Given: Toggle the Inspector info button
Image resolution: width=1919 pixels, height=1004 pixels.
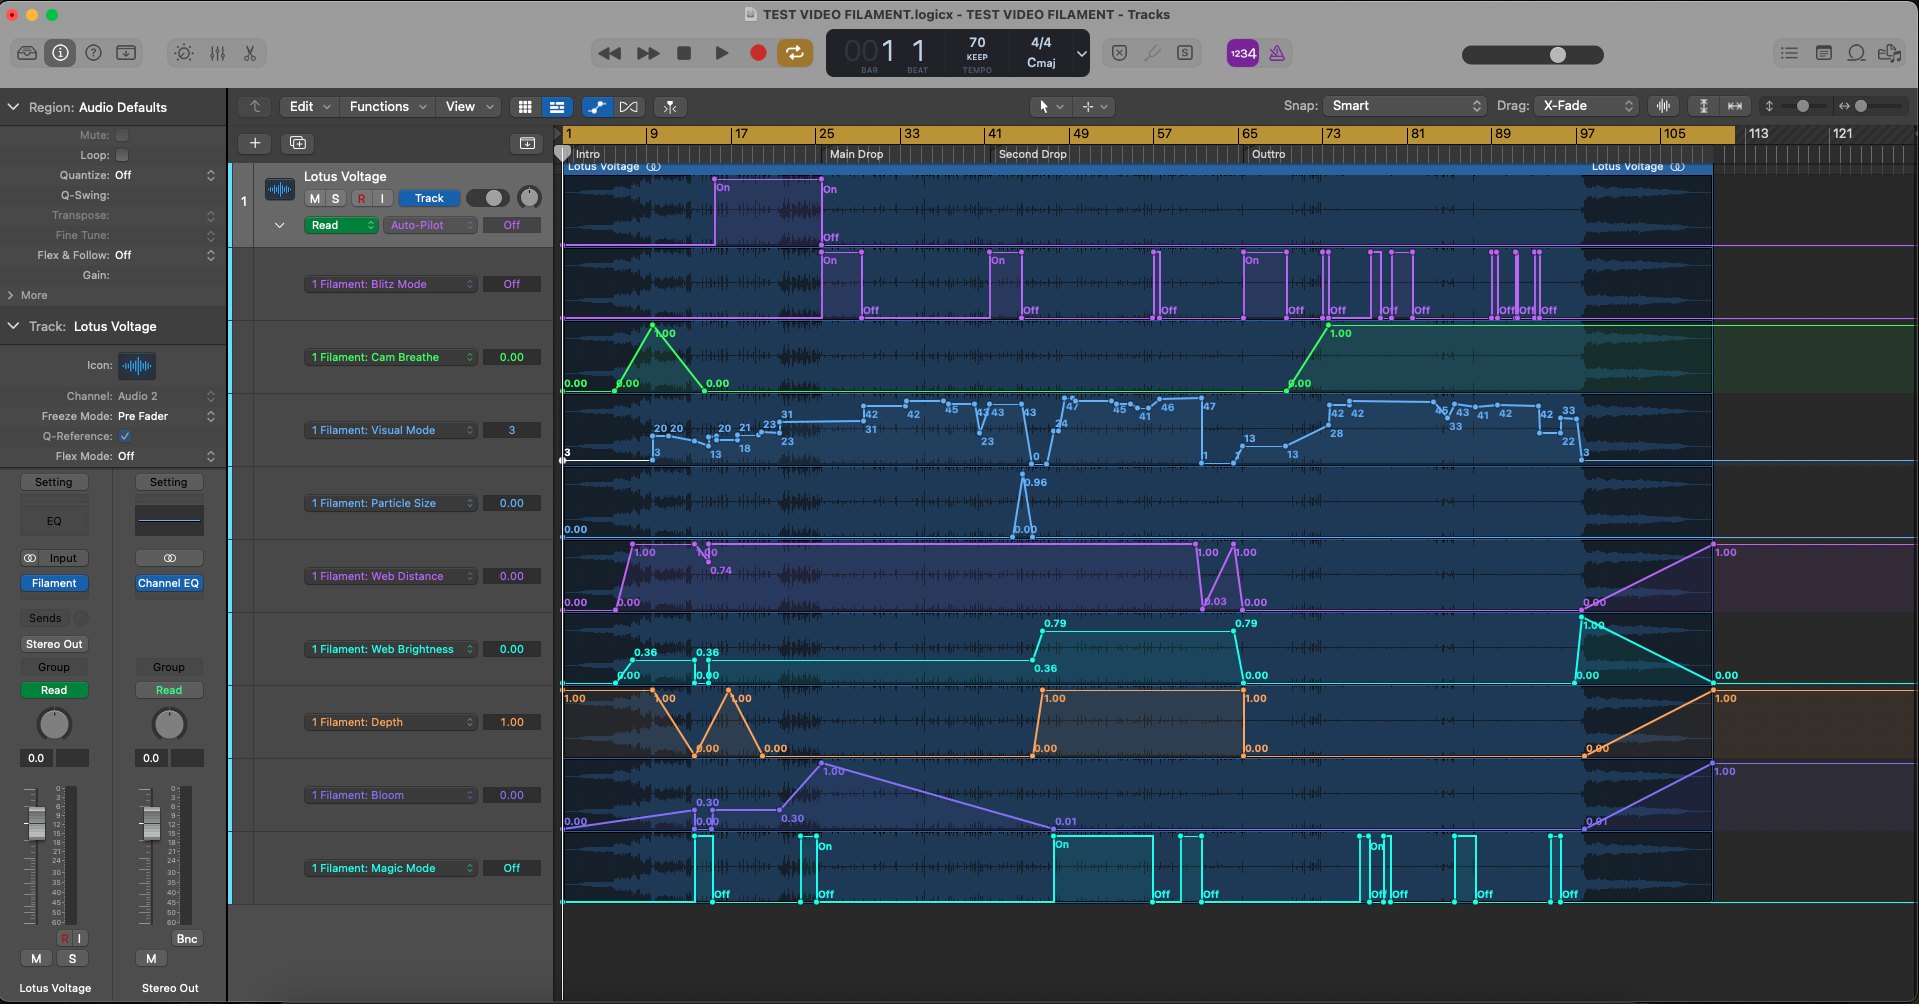Looking at the screenshot, I should pos(60,53).
